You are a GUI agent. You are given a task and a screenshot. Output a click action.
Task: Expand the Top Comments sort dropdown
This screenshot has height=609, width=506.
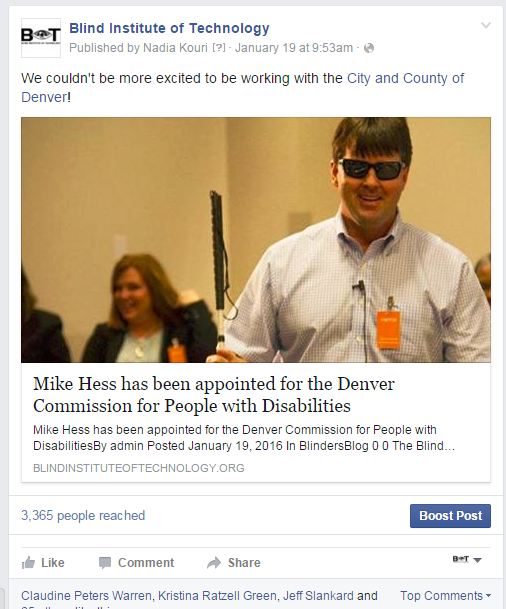445,595
